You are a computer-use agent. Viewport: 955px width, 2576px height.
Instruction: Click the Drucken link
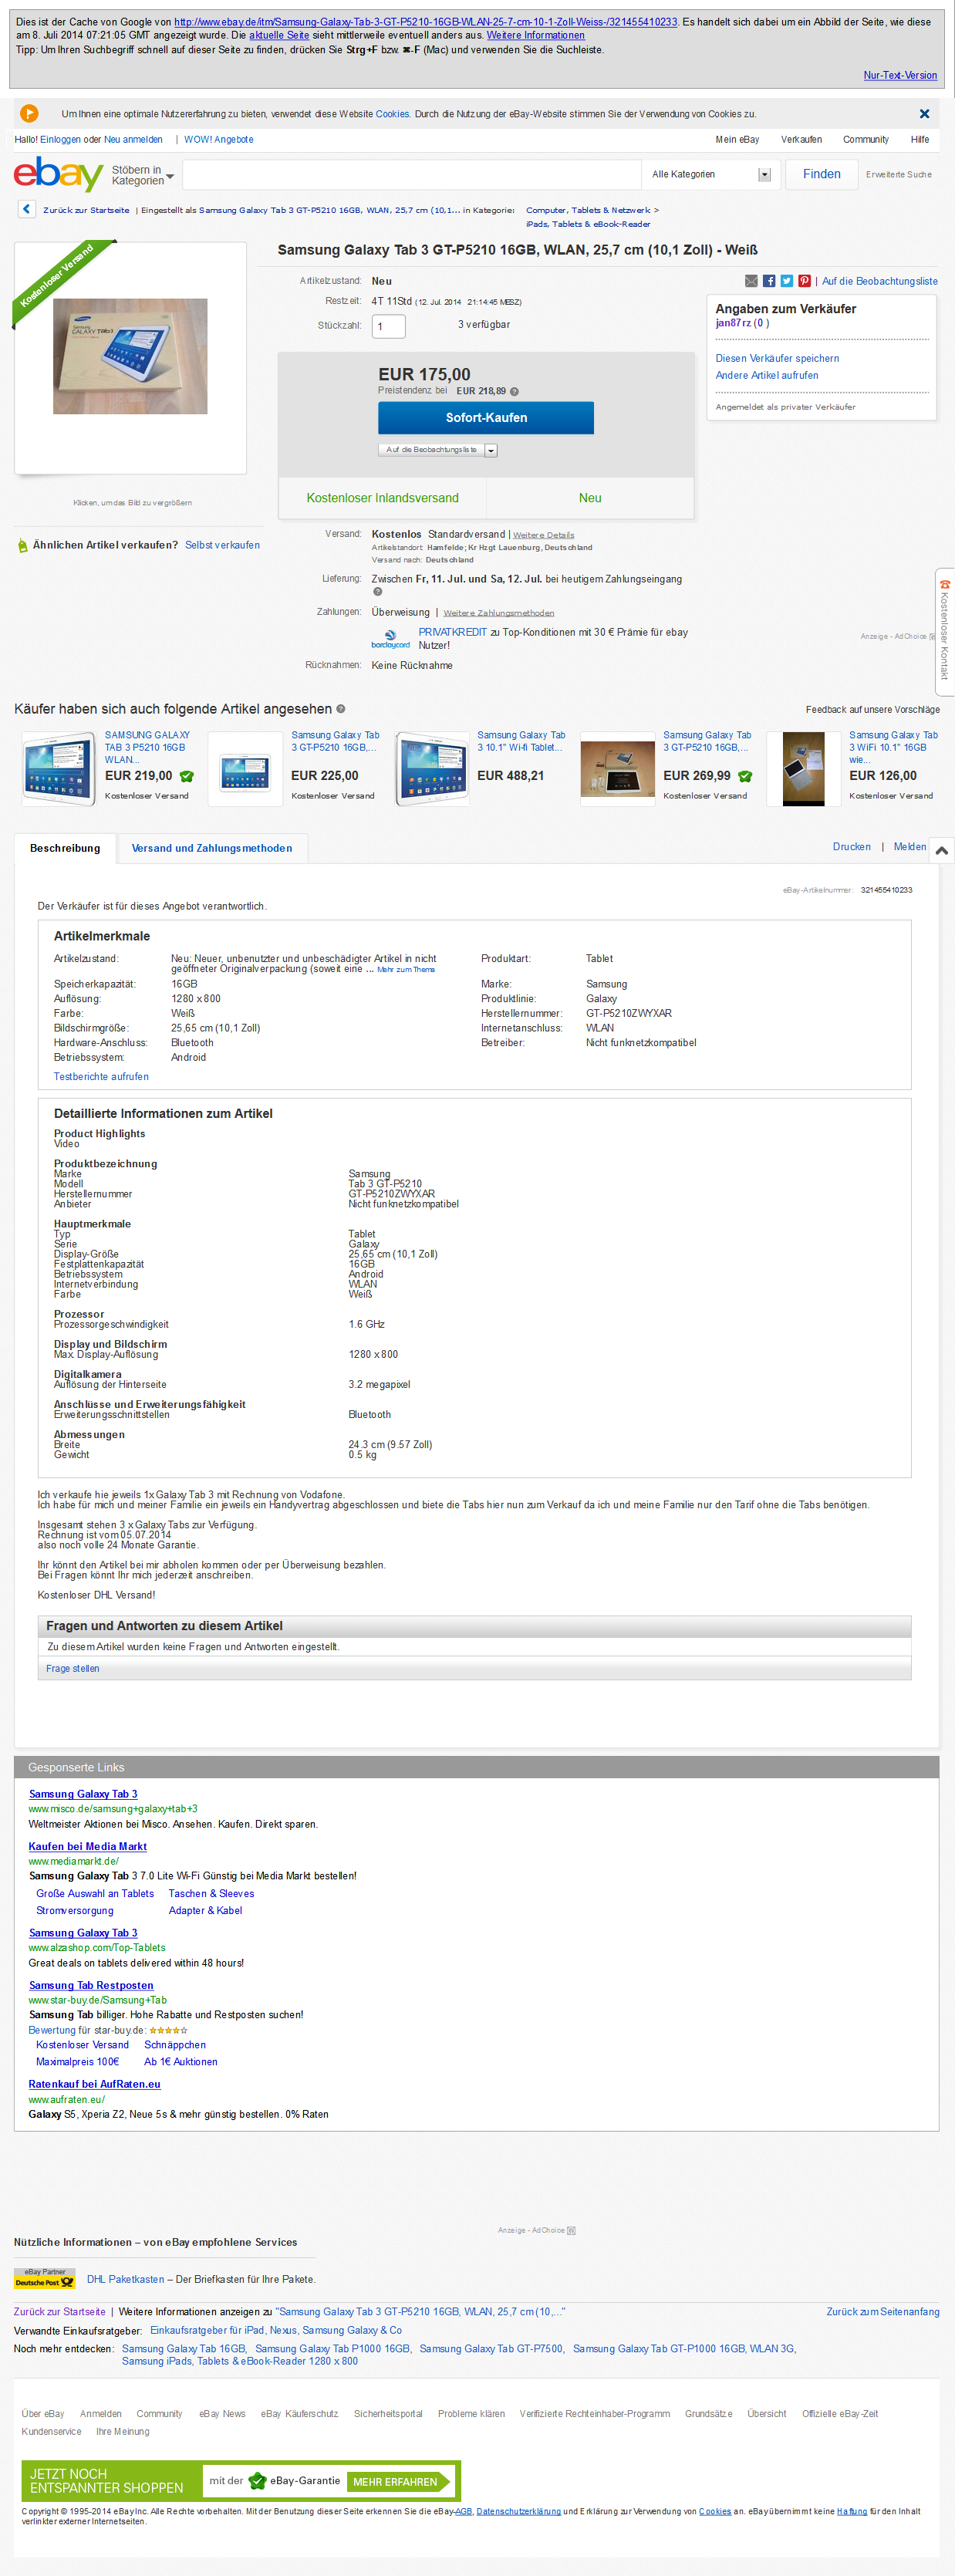coord(852,846)
